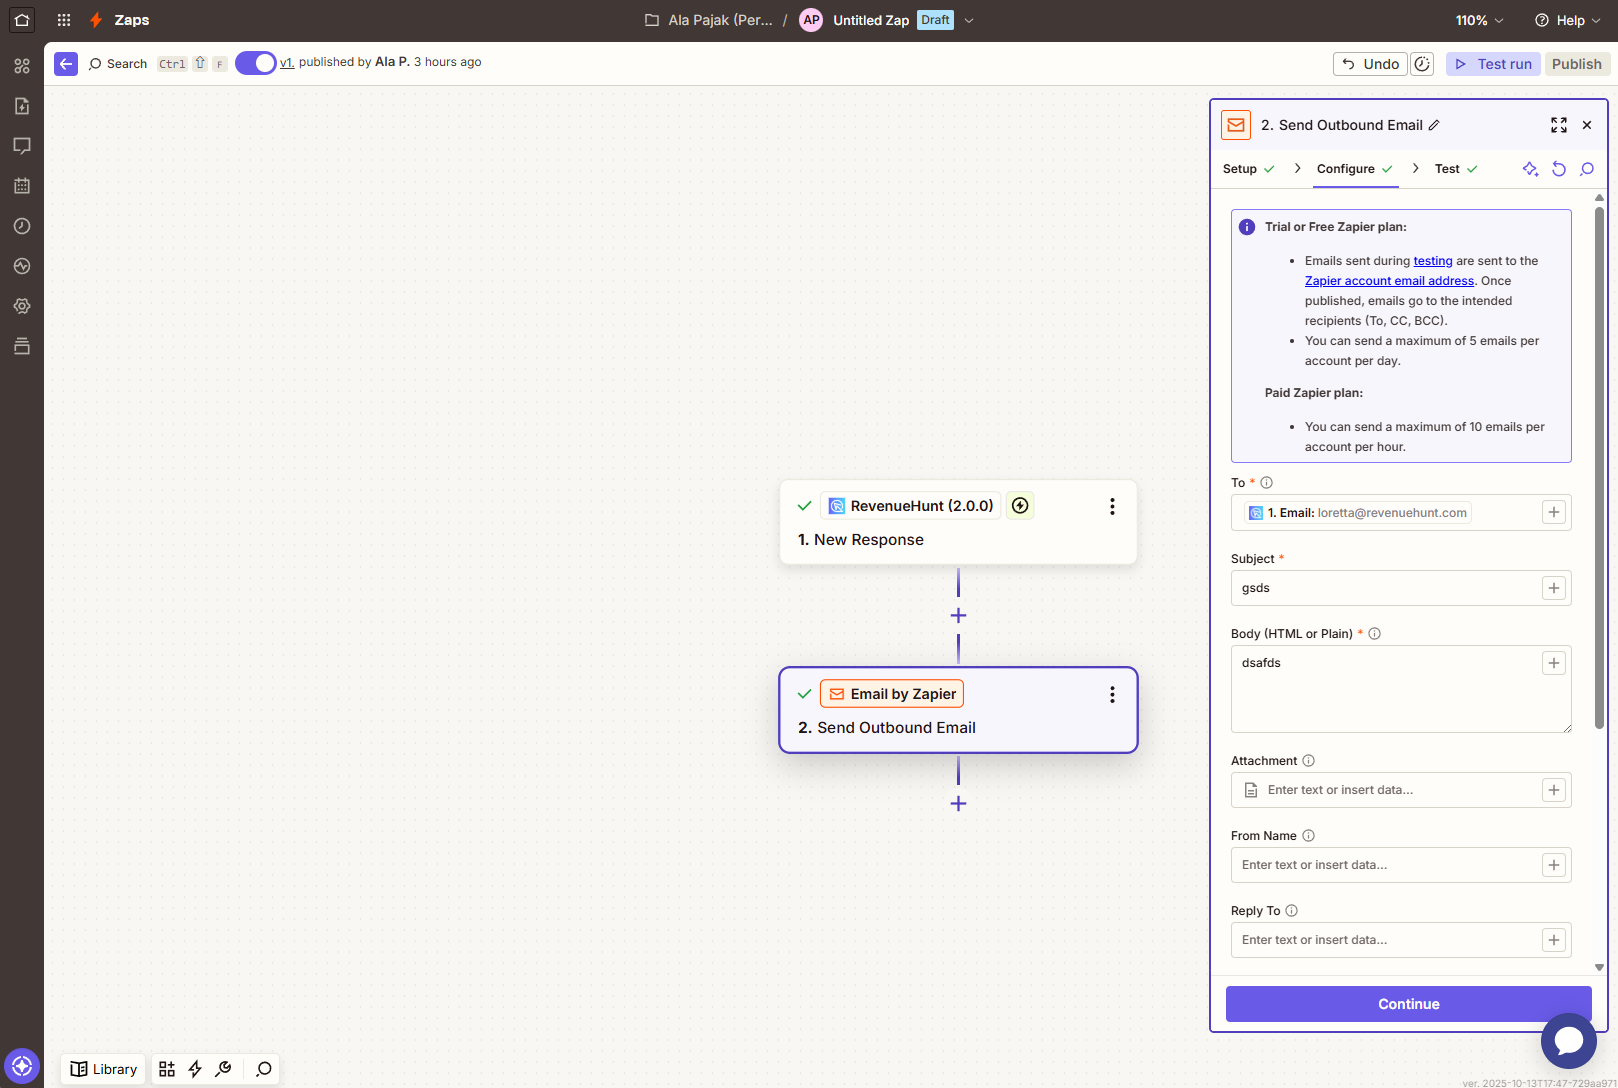Screen dimensions: 1618x1088
Task: Open the troubleshoot wrench icon near Library
Action: click(x=223, y=1069)
